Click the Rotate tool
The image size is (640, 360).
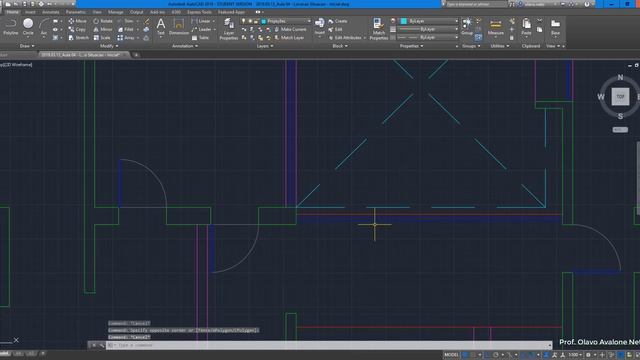pos(103,21)
